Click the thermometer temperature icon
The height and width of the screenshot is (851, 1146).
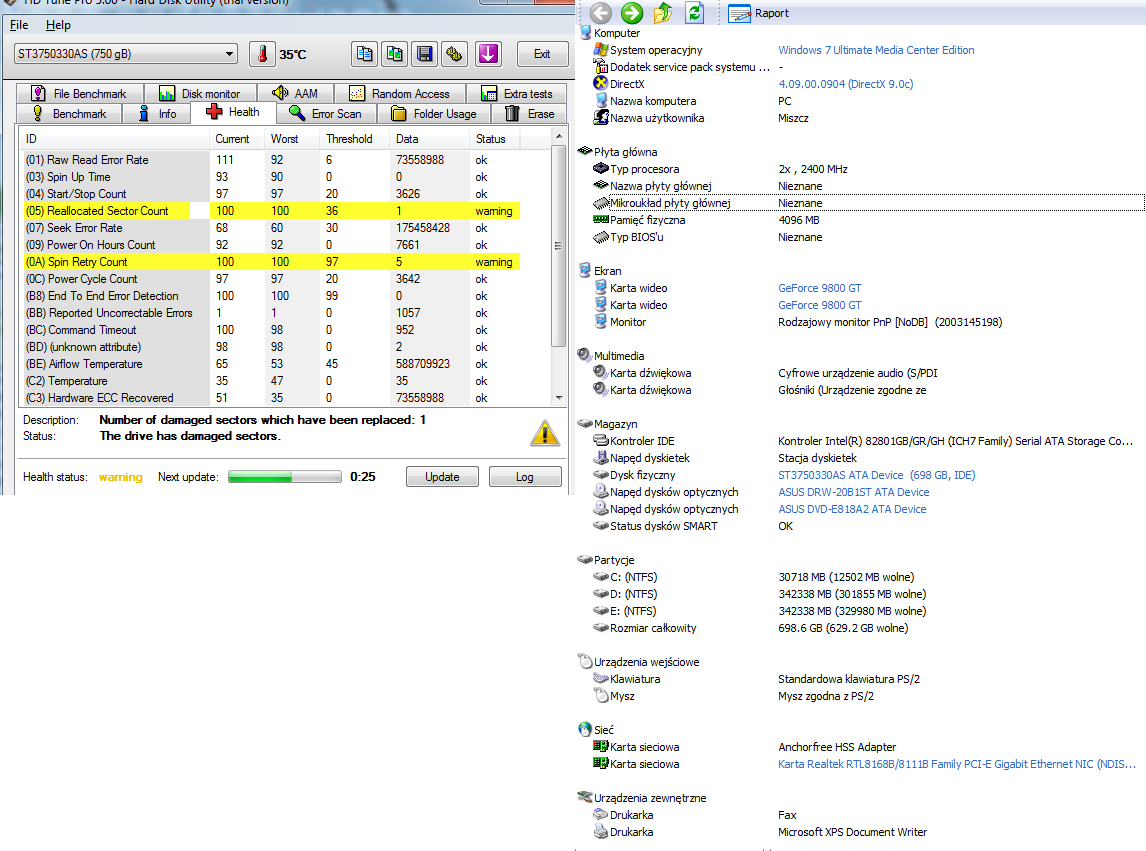tap(262, 54)
